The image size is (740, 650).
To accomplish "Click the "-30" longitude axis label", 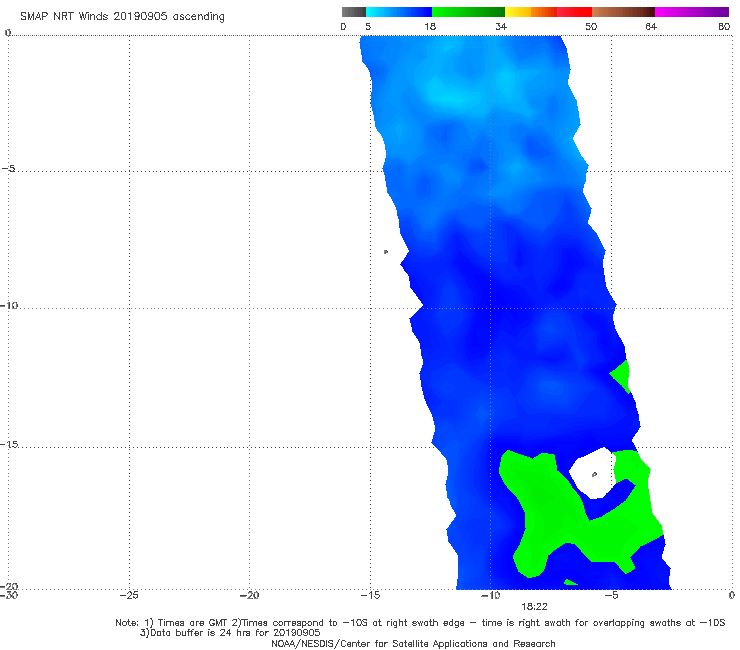I will 9,595.
